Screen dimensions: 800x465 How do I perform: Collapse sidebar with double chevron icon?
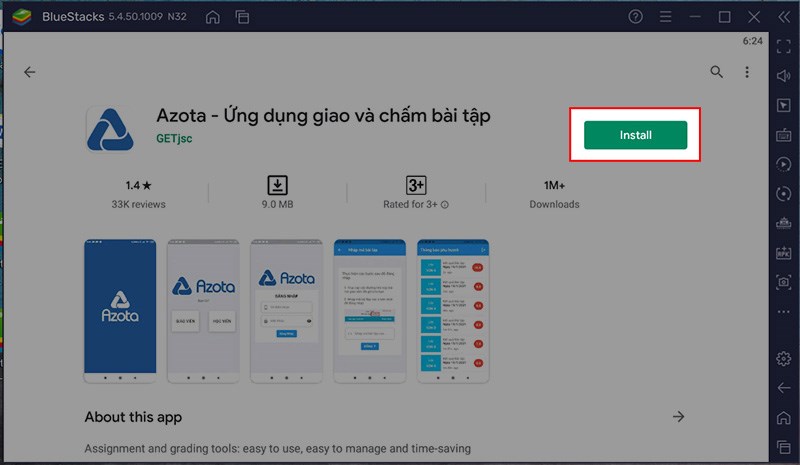coord(784,17)
